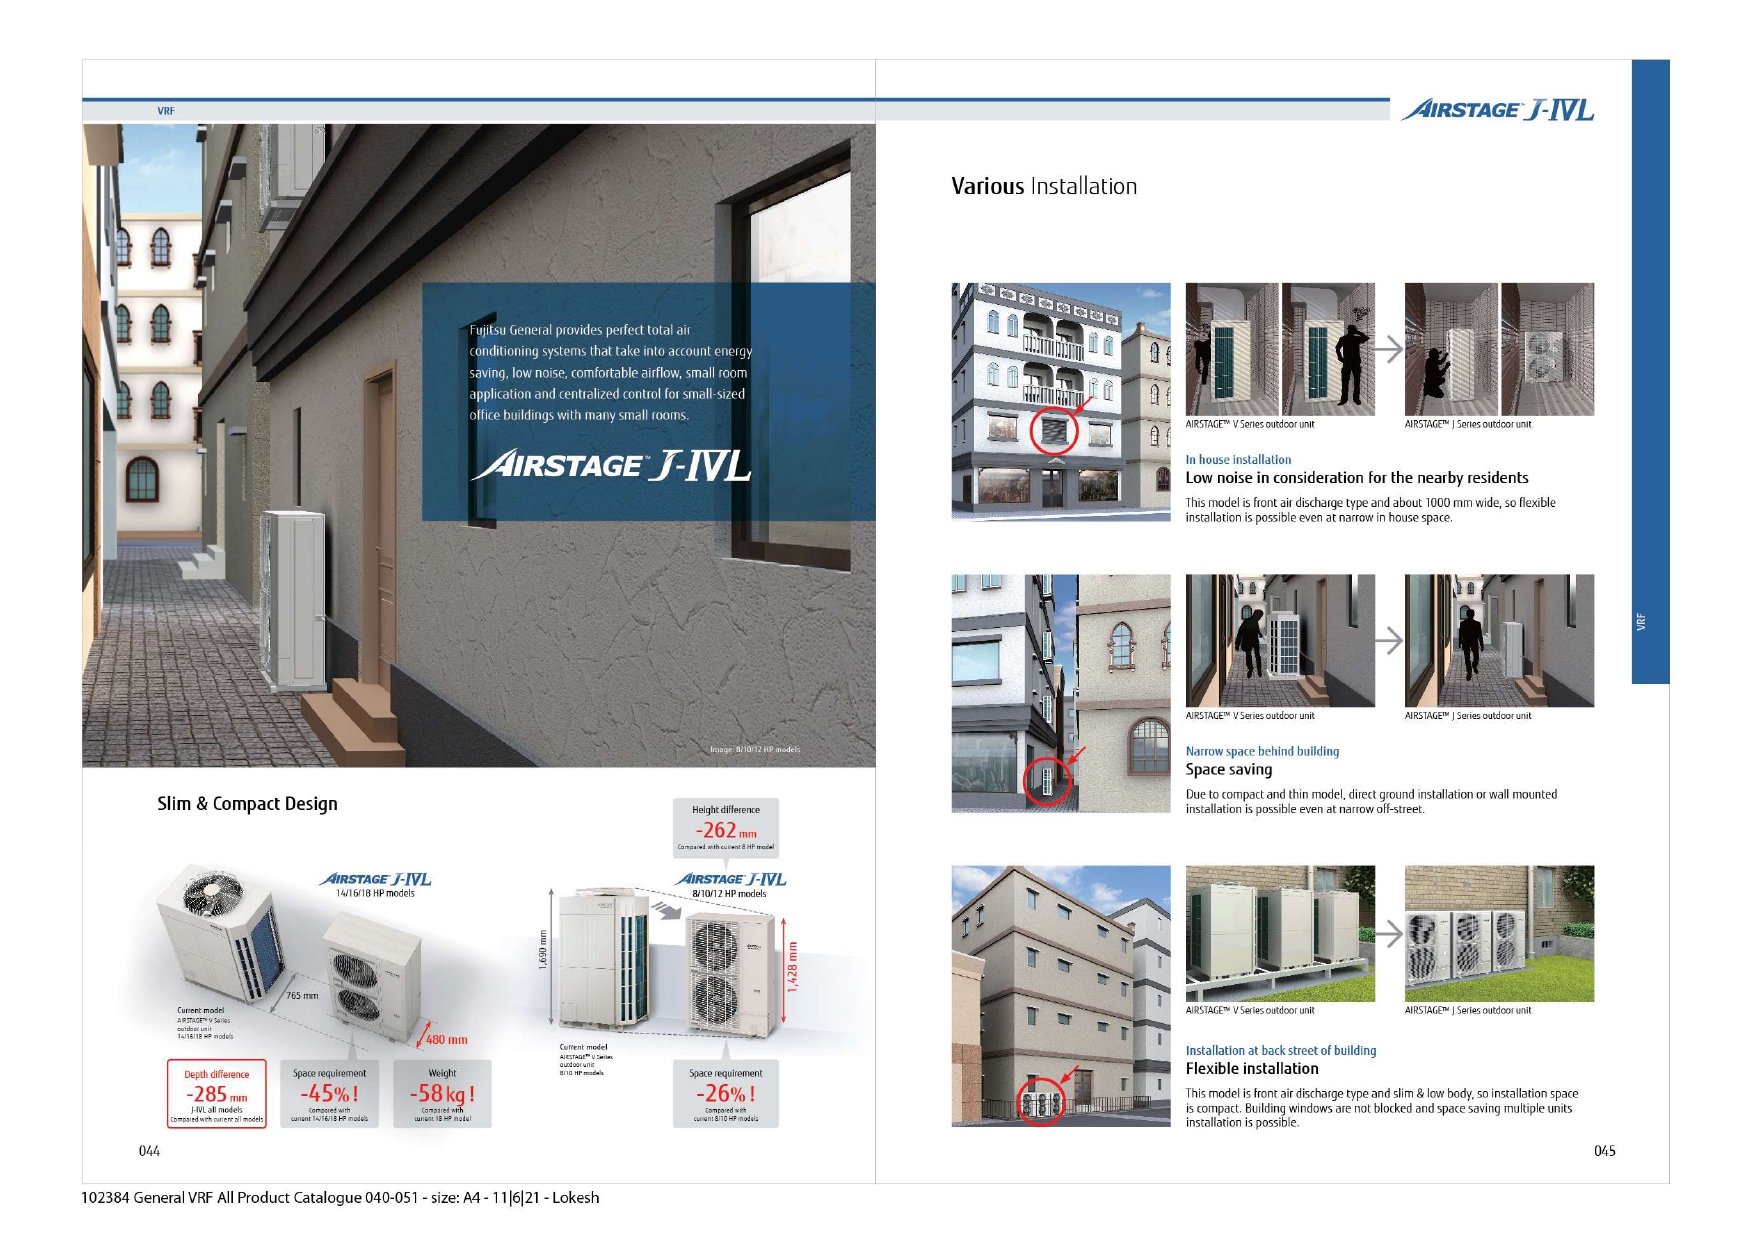This screenshot has height=1241, width=1755.
Task: Click the 'Fujitsu General provides perfect total air' paragraph
Action: point(611,372)
